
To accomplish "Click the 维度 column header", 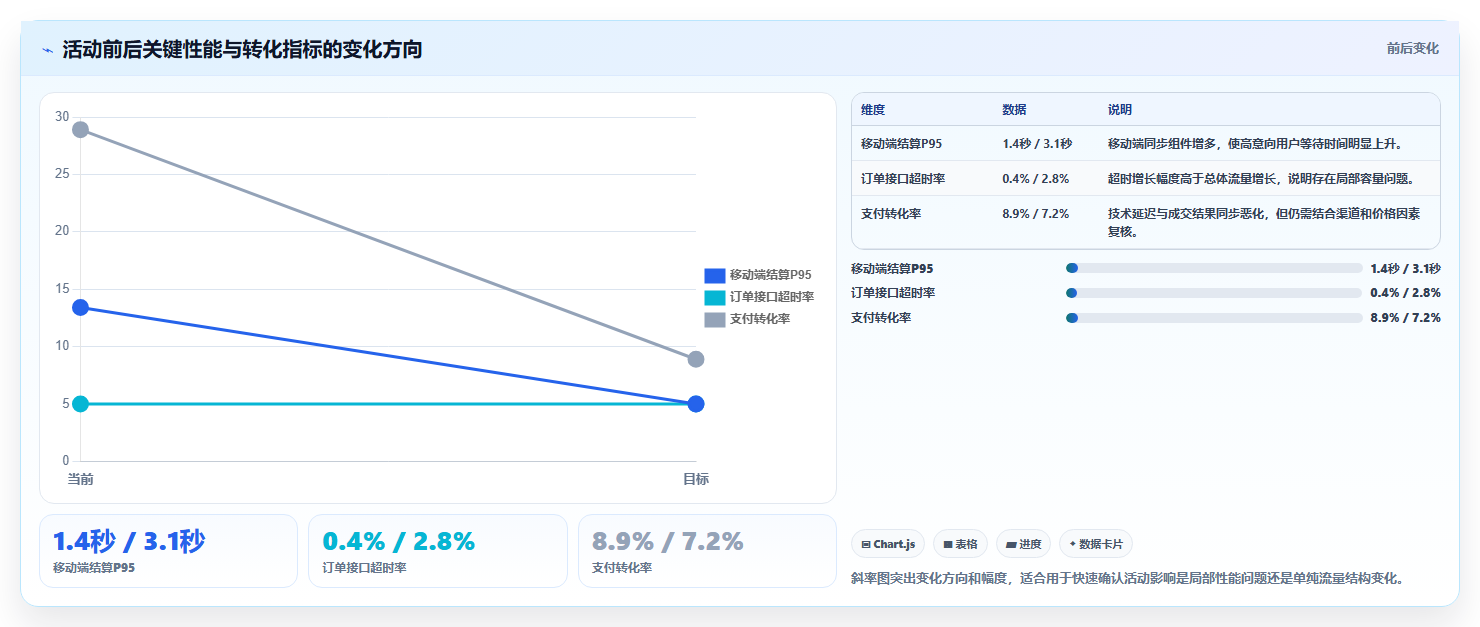I will (x=873, y=110).
